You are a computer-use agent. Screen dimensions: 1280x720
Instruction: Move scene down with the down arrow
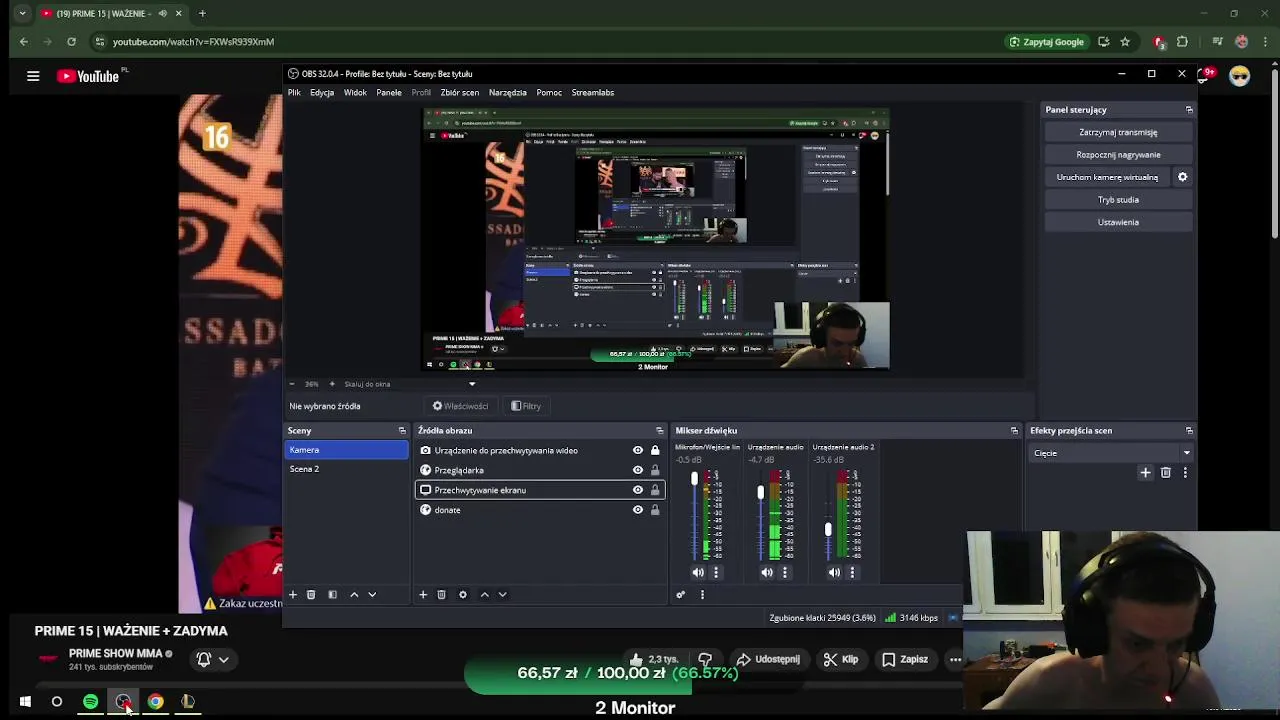pos(372,594)
